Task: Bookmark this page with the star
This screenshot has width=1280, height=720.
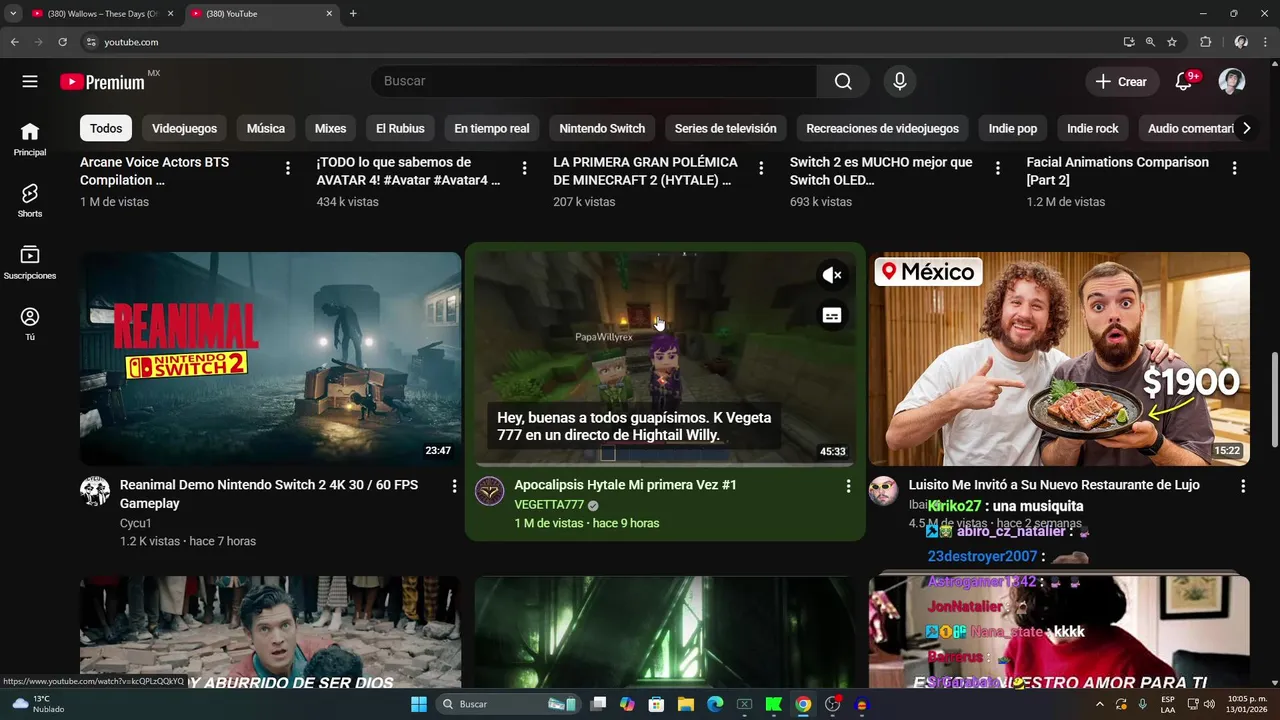Action: pyautogui.click(x=1172, y=42)
